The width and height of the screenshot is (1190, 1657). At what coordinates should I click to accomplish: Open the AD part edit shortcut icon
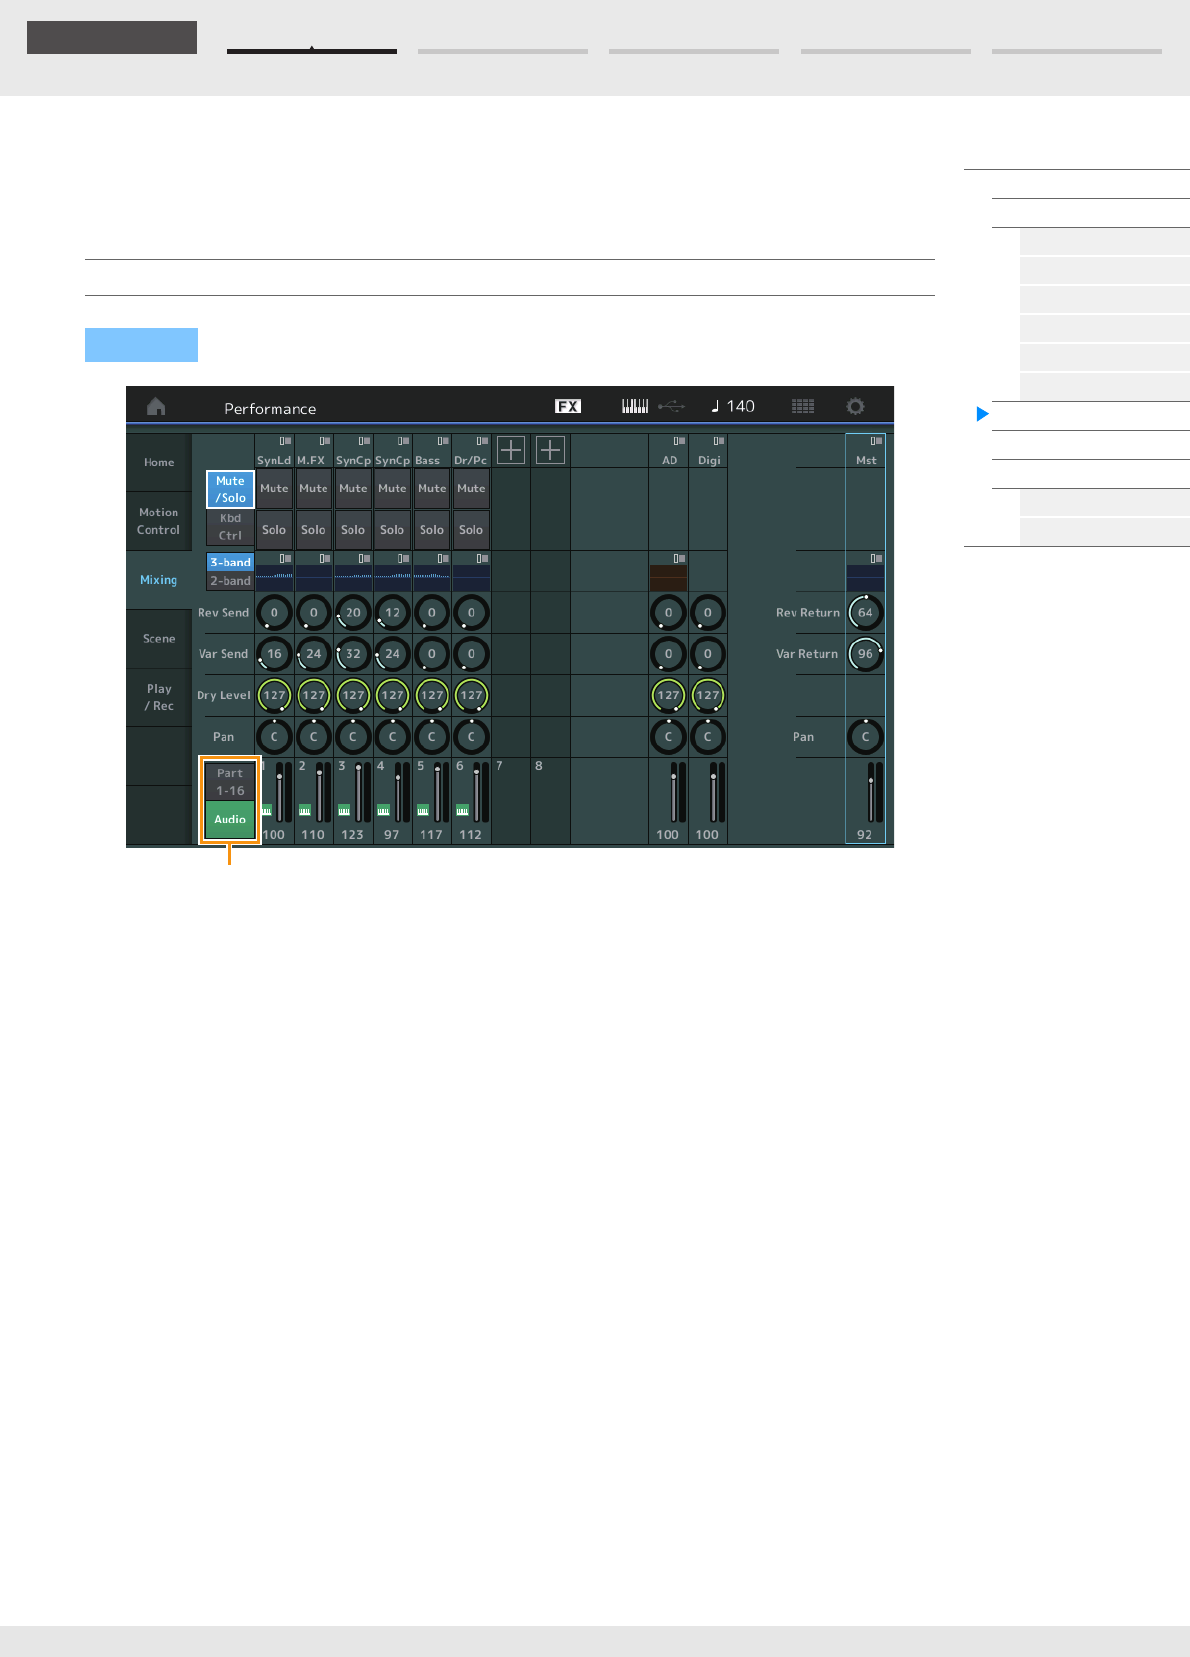[x=679, y=441]
